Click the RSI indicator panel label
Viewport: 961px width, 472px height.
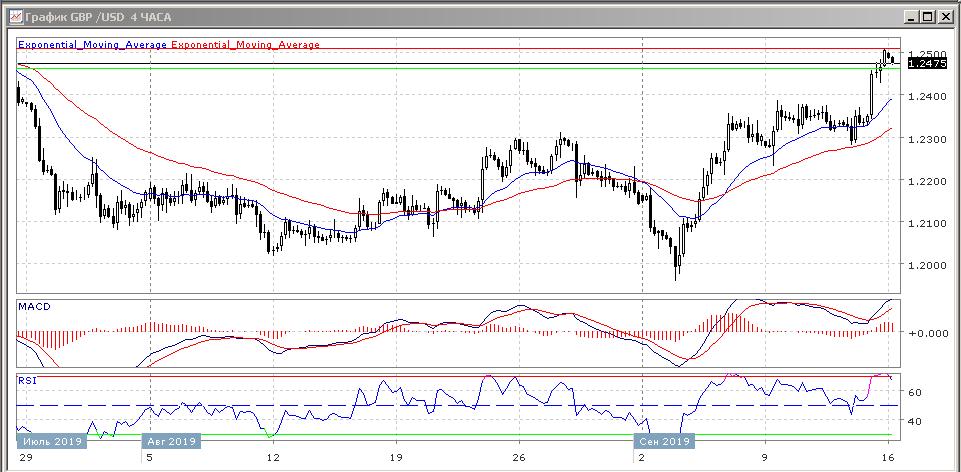click(28, 381)
